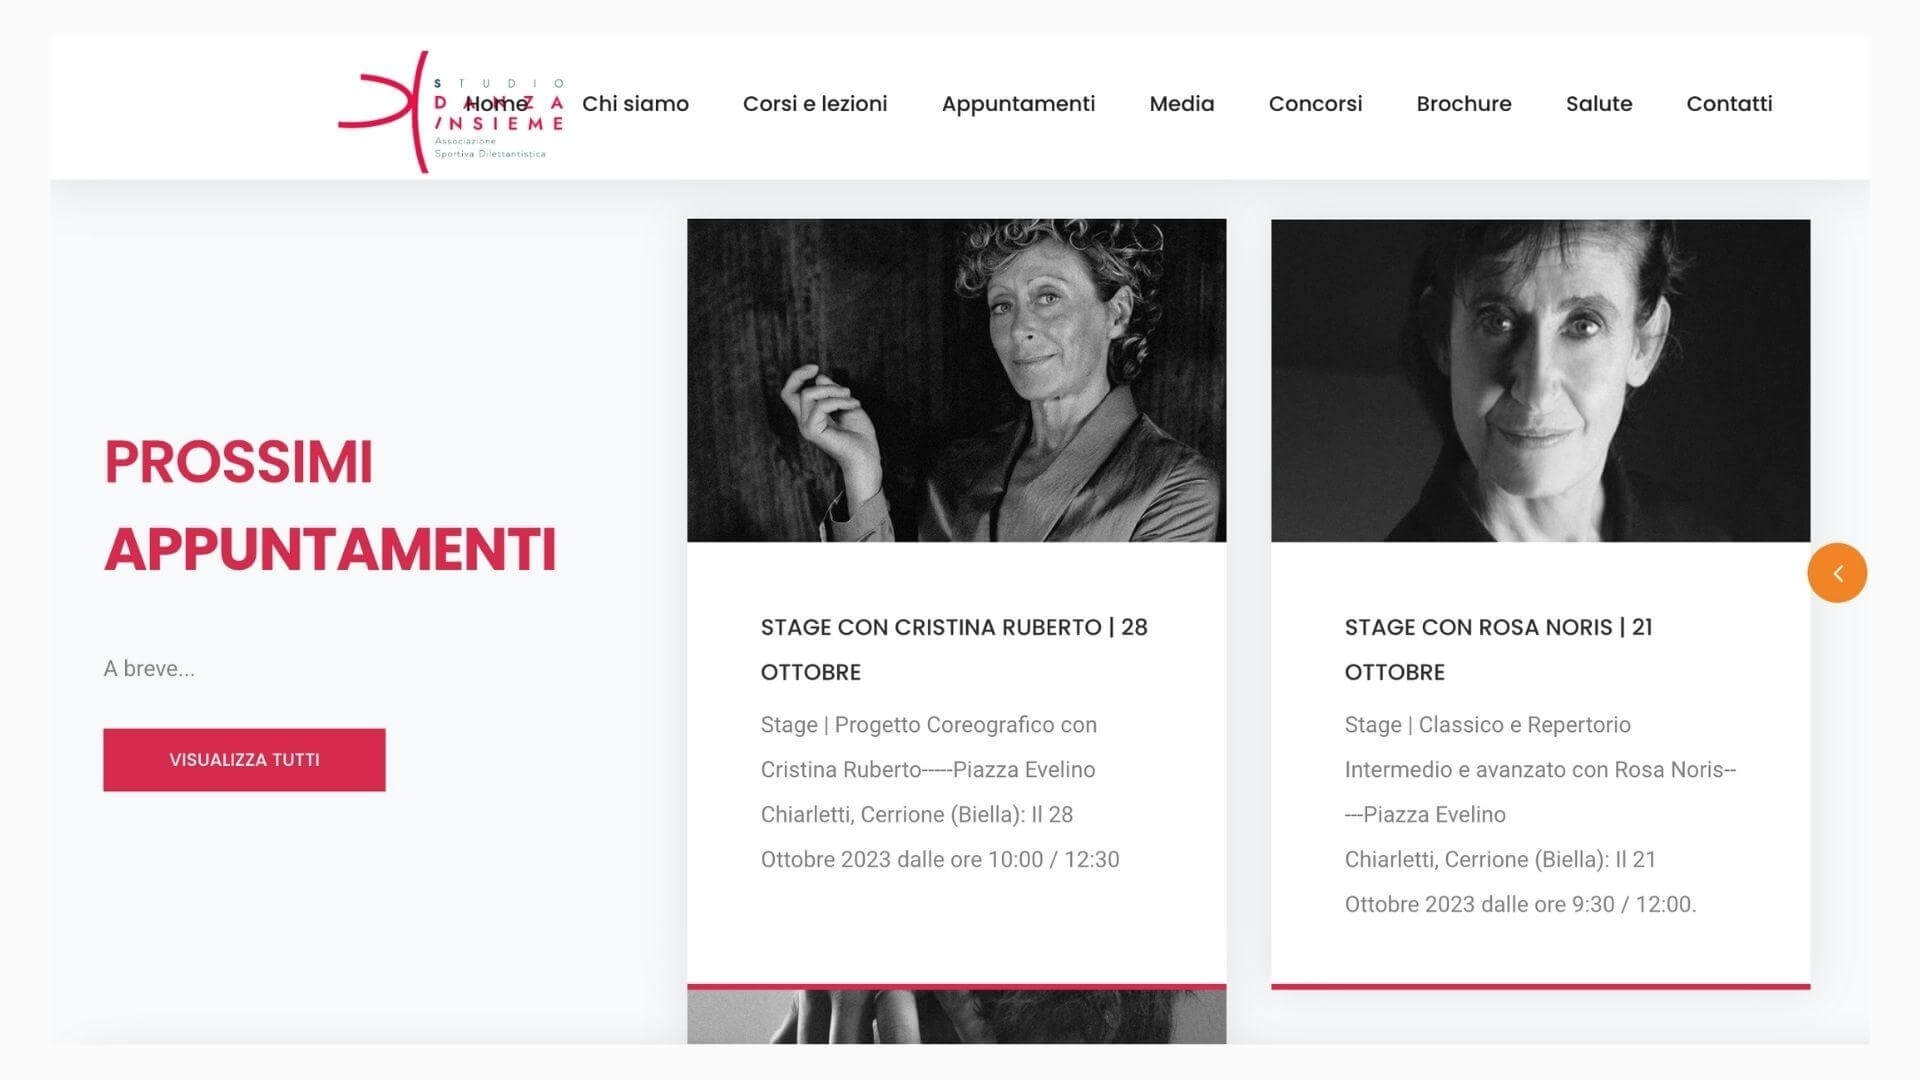Select Appuntamenti in the navigation bar

[1018, 104]
